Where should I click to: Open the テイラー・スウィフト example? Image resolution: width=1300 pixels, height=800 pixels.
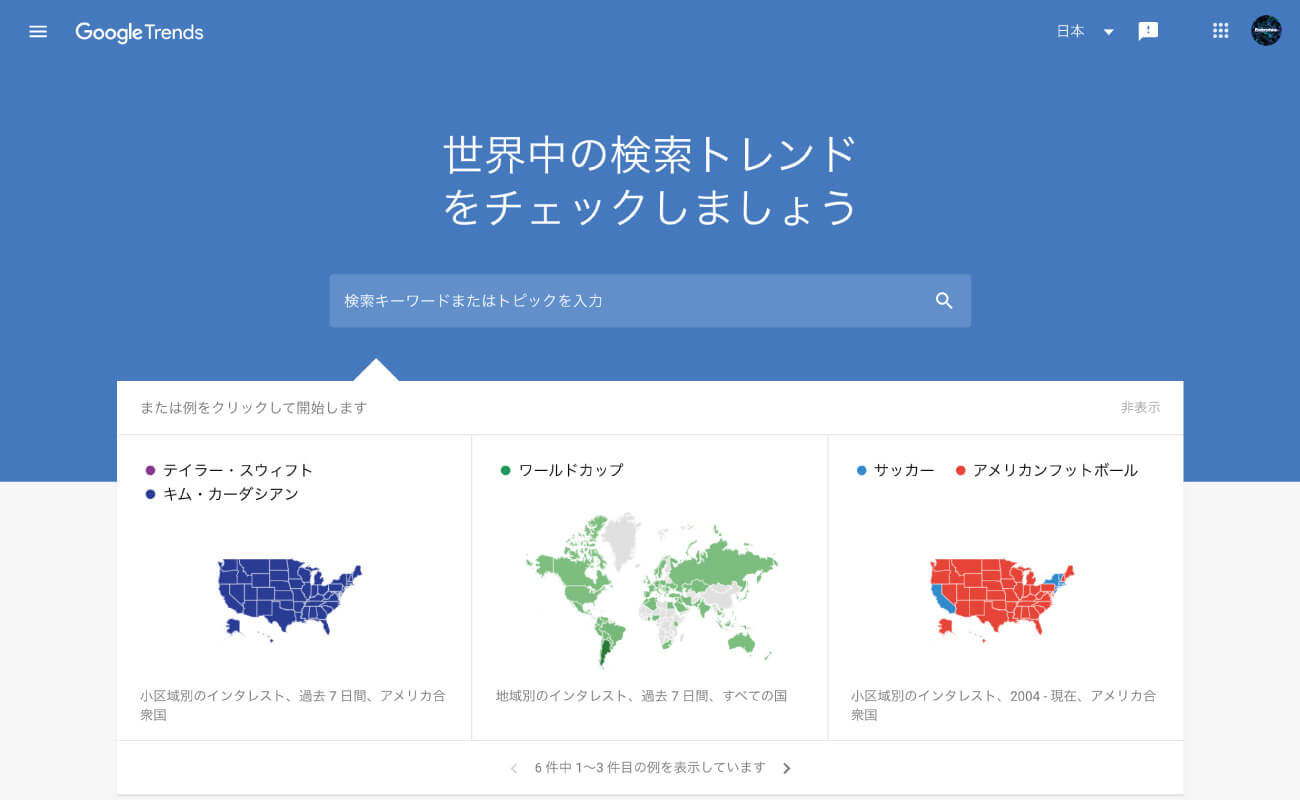click(238, 470)
